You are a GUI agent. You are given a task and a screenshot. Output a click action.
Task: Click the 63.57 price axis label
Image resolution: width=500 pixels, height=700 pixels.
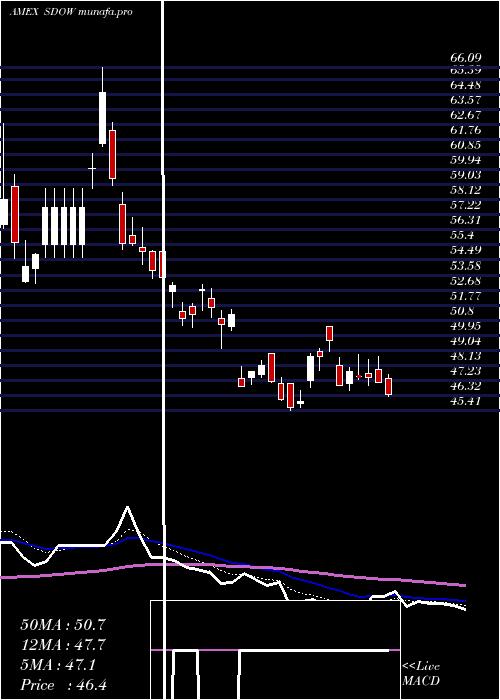tap(465, 100)
